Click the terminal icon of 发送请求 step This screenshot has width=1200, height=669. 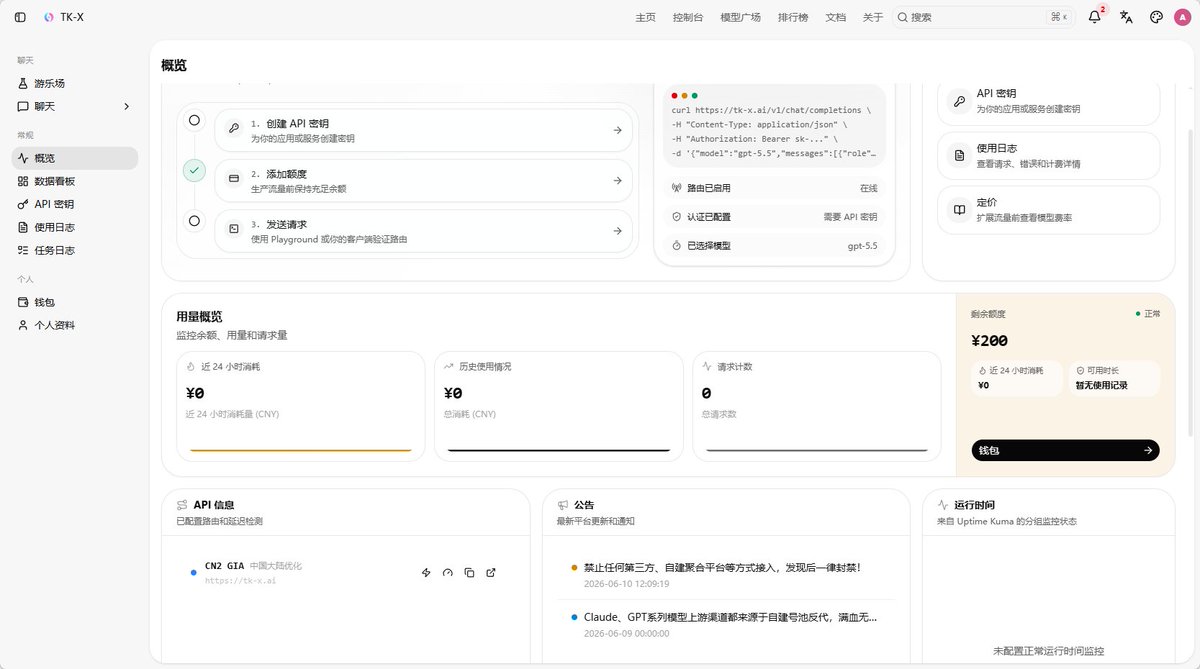coord(234,230)
